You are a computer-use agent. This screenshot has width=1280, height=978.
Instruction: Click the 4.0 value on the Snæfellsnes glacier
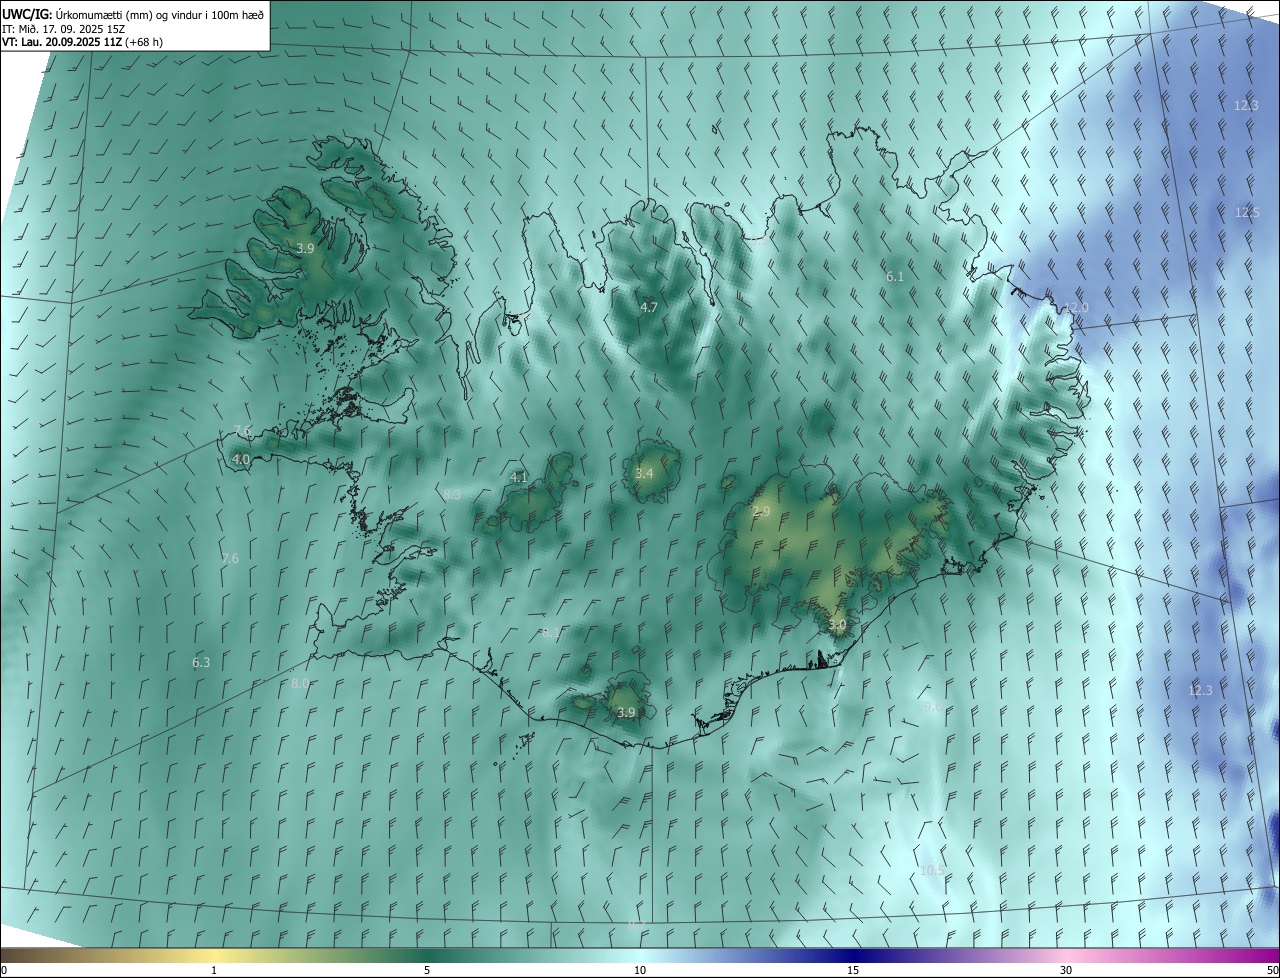(x=241, y=459)
